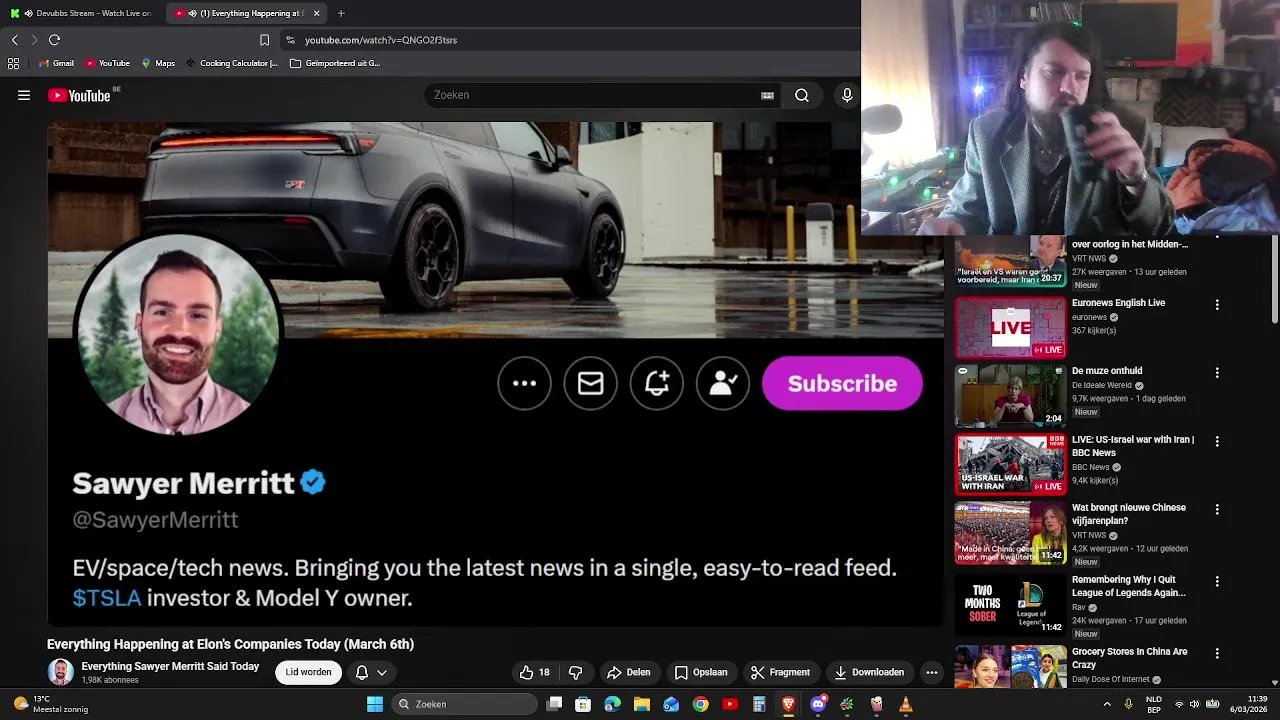Open the over oorlog in het Midden video title
This screenshot has width=1280, height=720.
pyautogui.click(x=1130, y=244)
